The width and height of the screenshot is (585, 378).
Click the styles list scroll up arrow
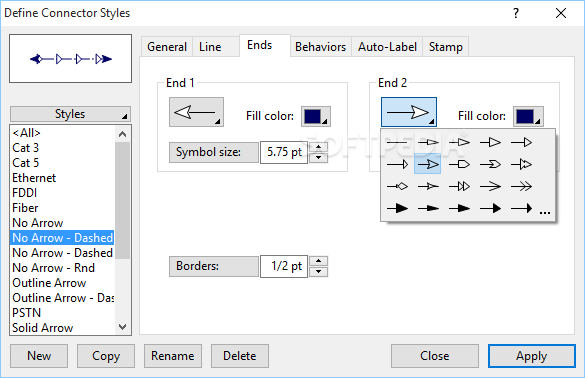[x=122, y=134]
